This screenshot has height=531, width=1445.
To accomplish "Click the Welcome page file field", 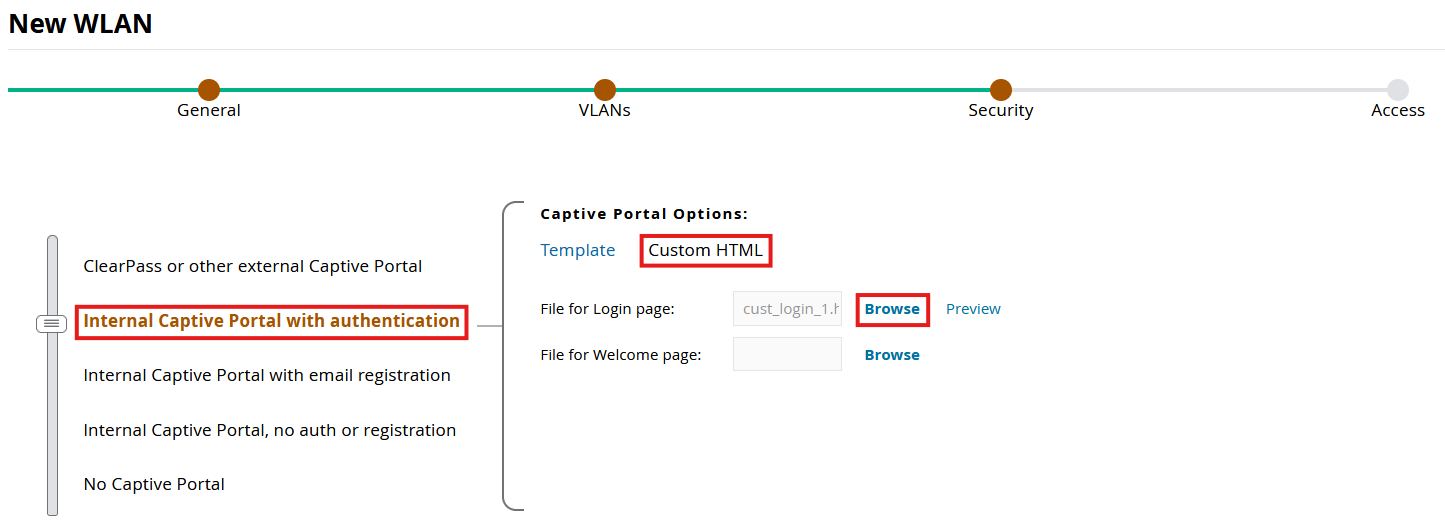I will pos(787,354).
